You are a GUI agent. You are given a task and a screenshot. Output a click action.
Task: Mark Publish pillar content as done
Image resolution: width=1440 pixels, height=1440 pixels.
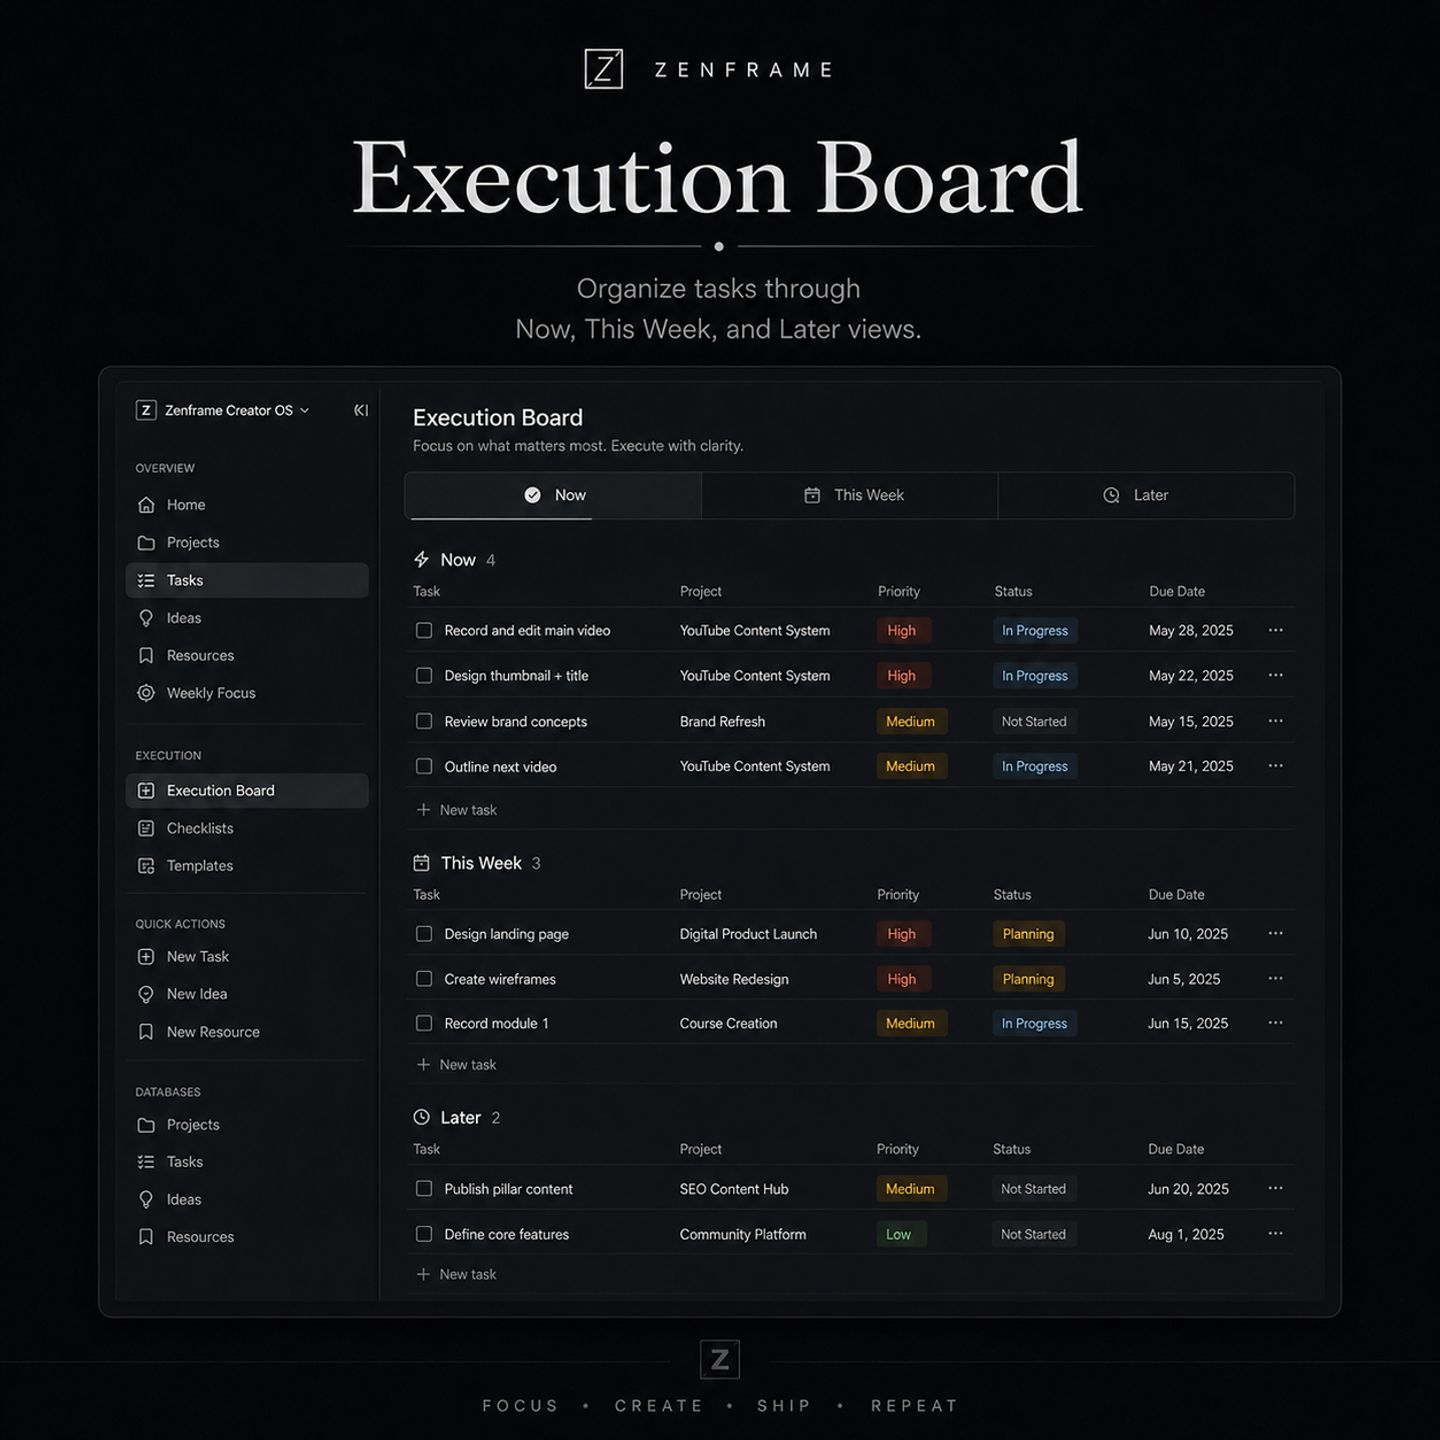pos(424,1189)
